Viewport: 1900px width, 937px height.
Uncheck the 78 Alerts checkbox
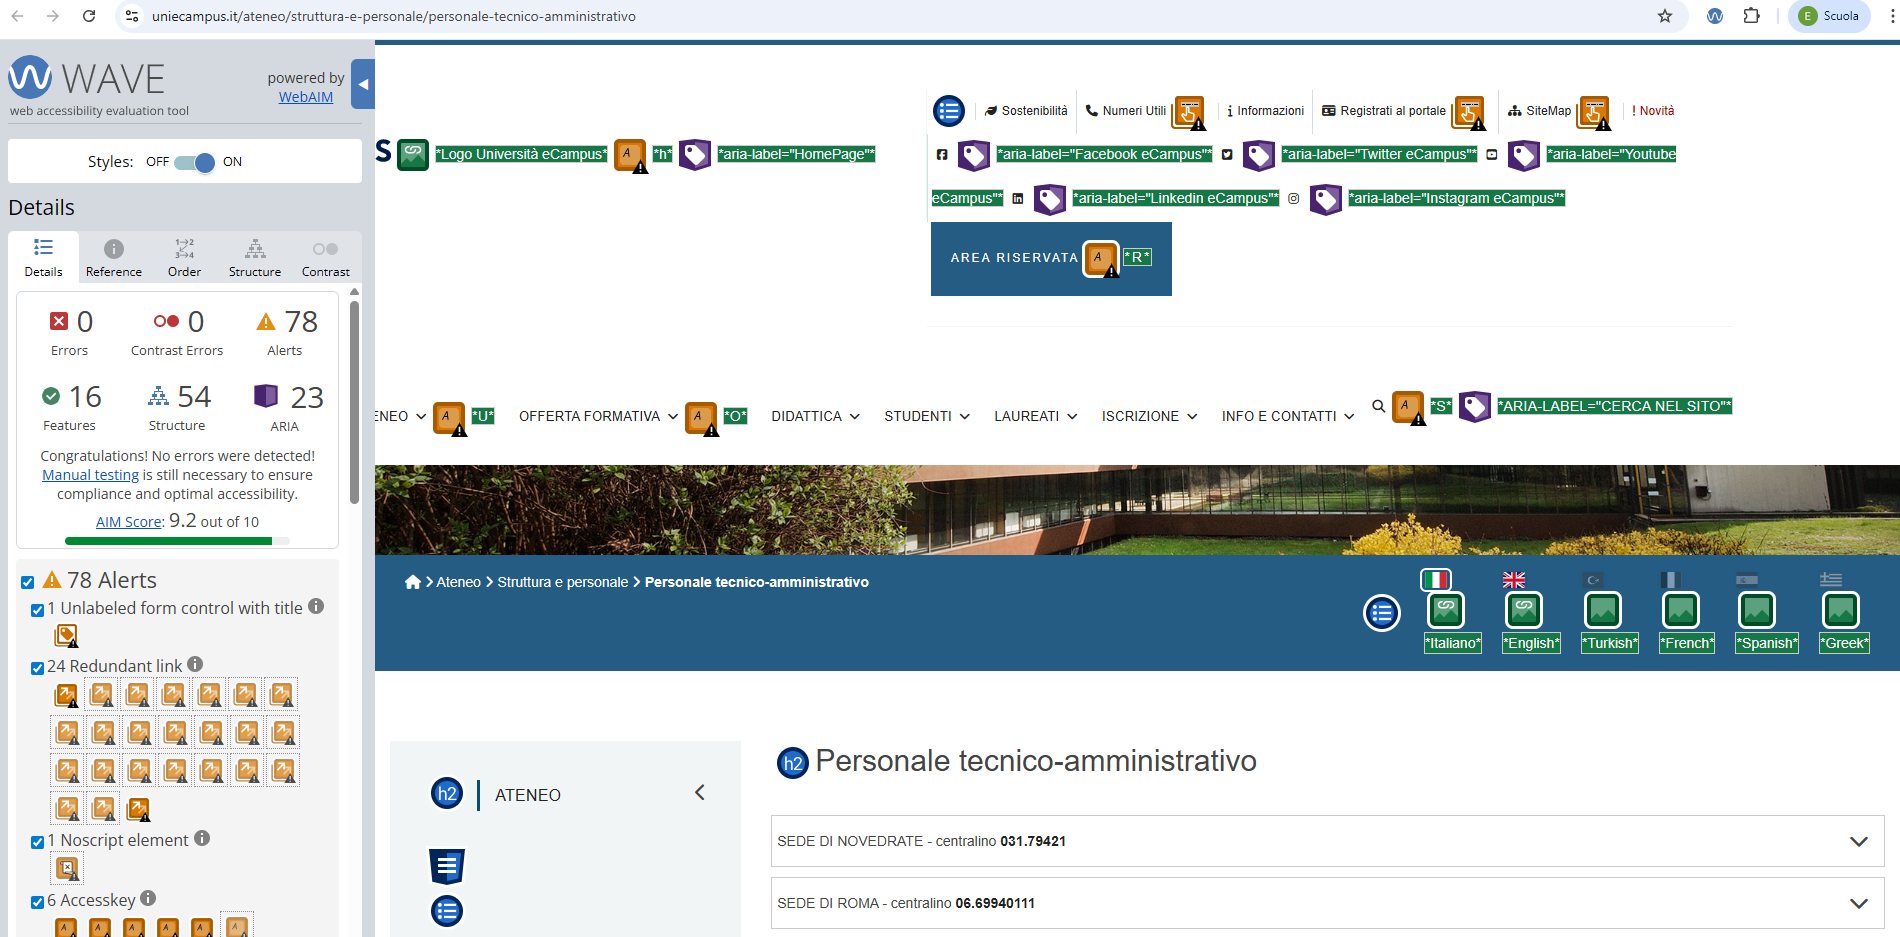click(28, 582)
